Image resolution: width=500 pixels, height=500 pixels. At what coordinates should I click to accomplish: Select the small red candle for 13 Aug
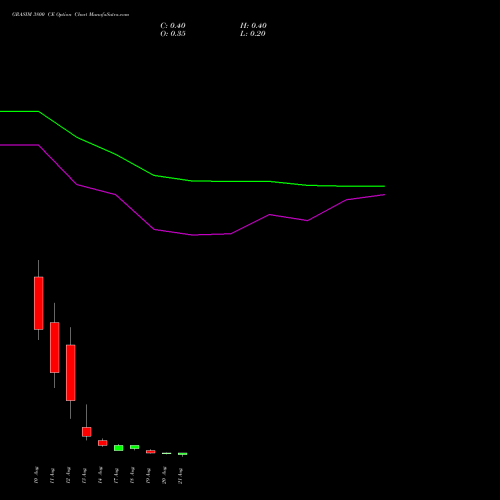[87, 432]
